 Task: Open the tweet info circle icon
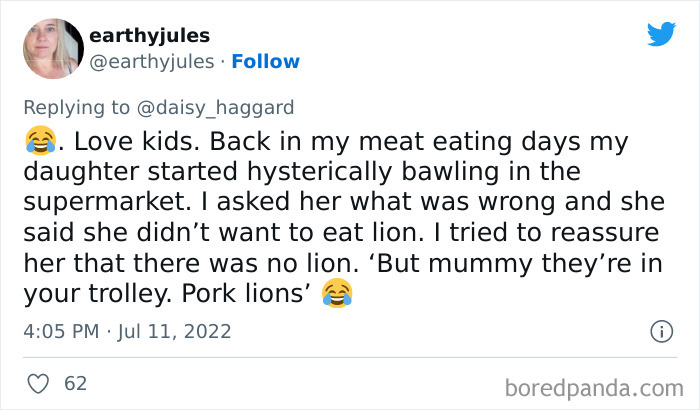click(660, 330)
